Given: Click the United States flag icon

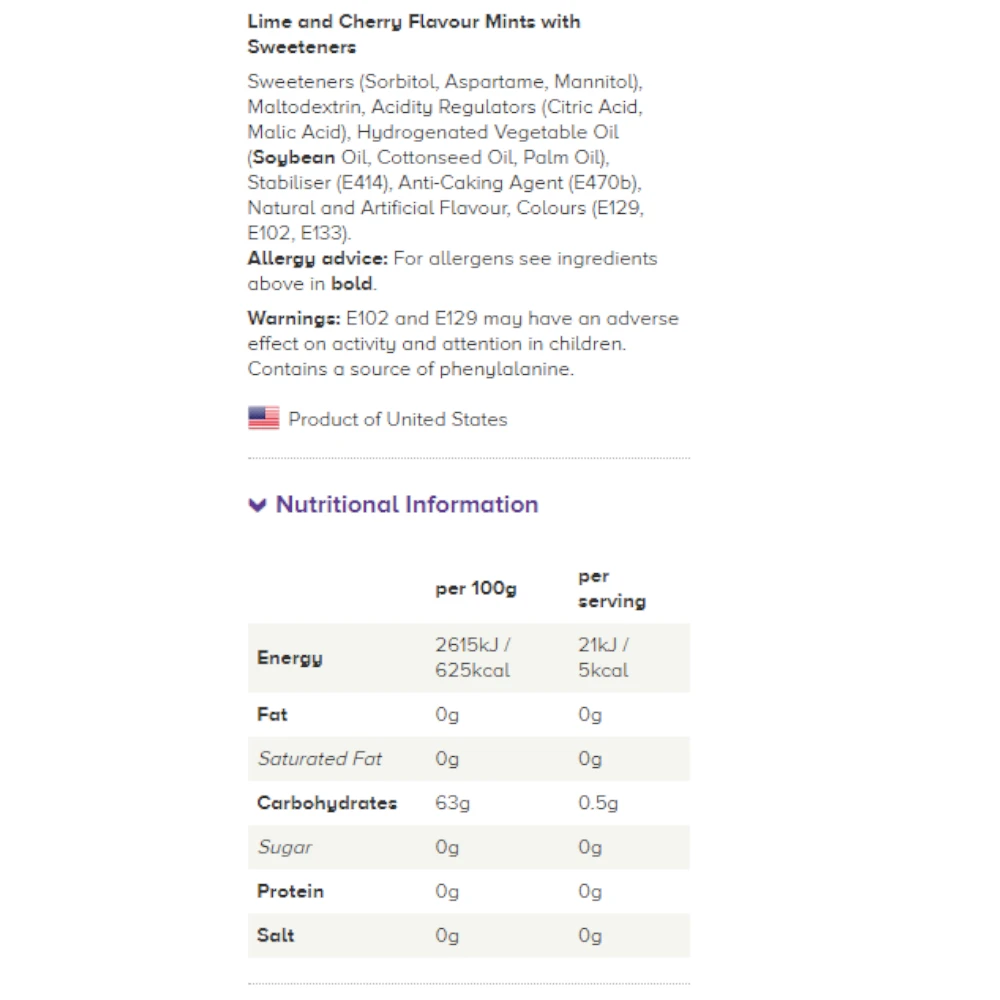Looking at the screenshot, I should (264, 419).
